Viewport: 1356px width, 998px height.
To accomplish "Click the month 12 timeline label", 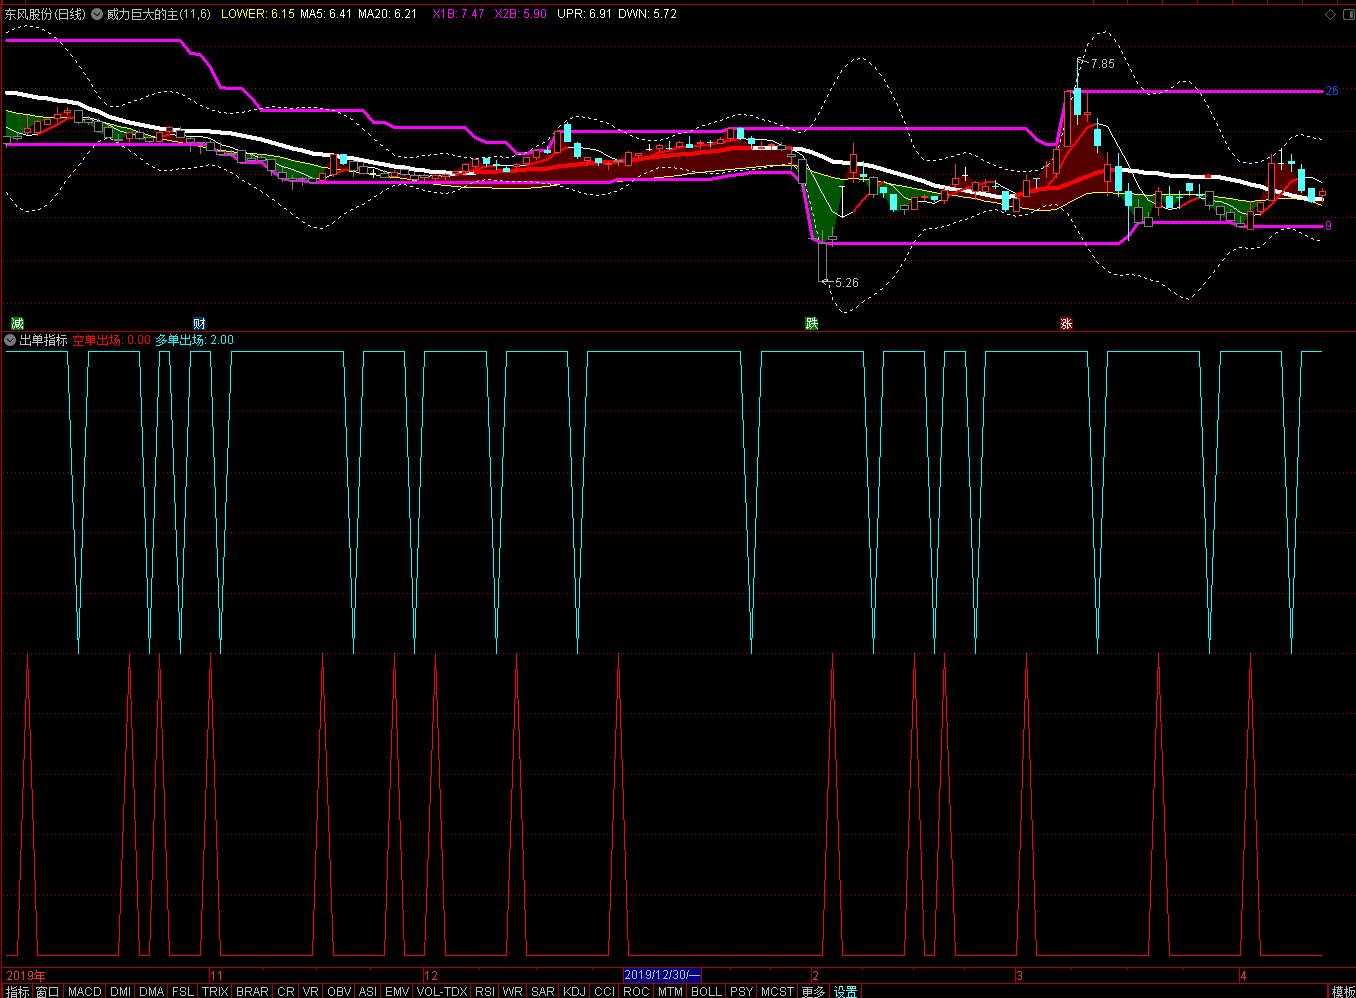I will pos(431,975).
